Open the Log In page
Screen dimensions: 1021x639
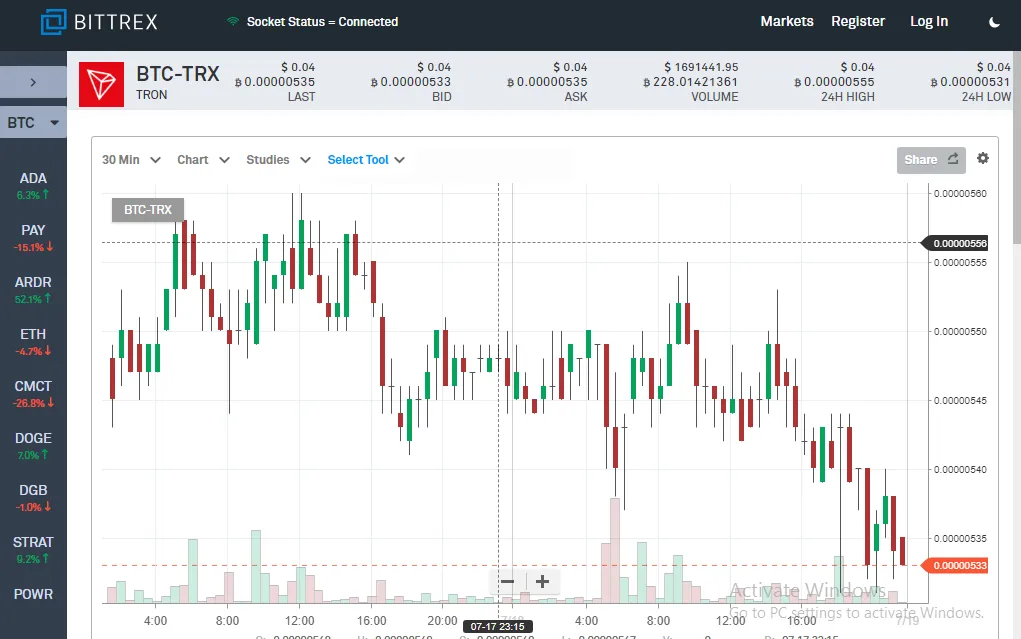click(929, 21)
